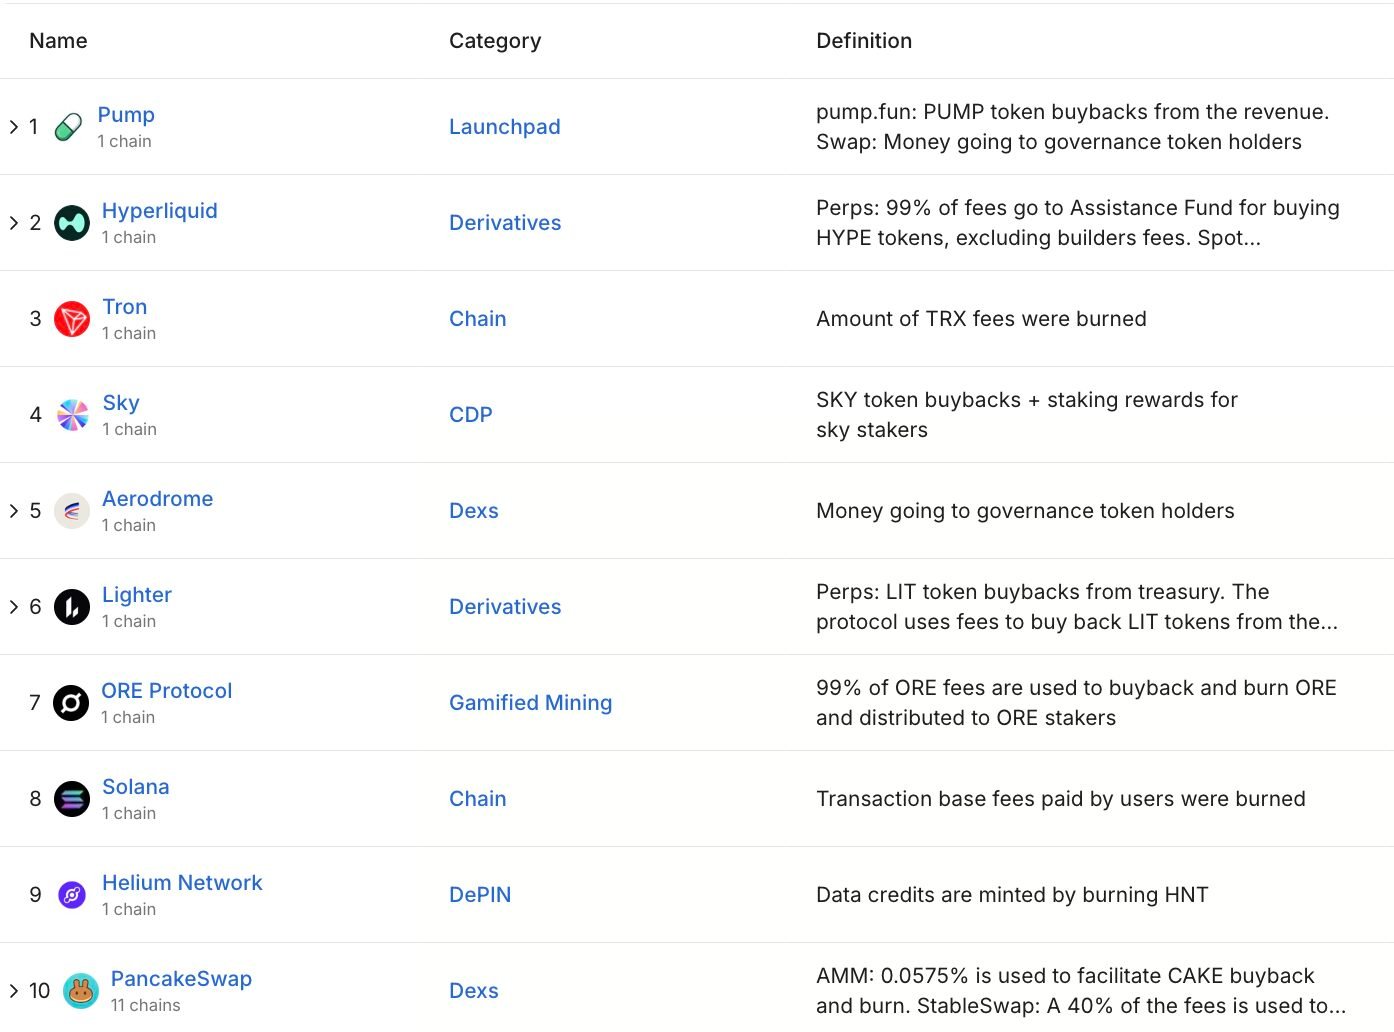Open the Hyperliquid protocol page

[159, 210]
